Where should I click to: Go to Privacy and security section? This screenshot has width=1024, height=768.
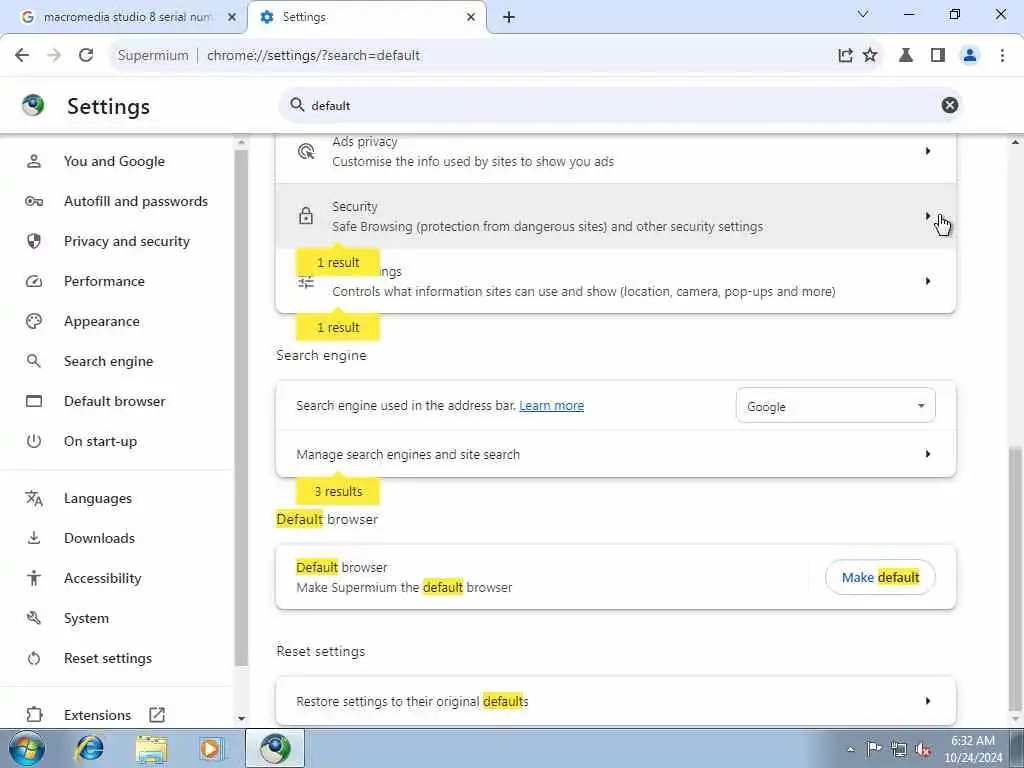(x=127, y=241)
